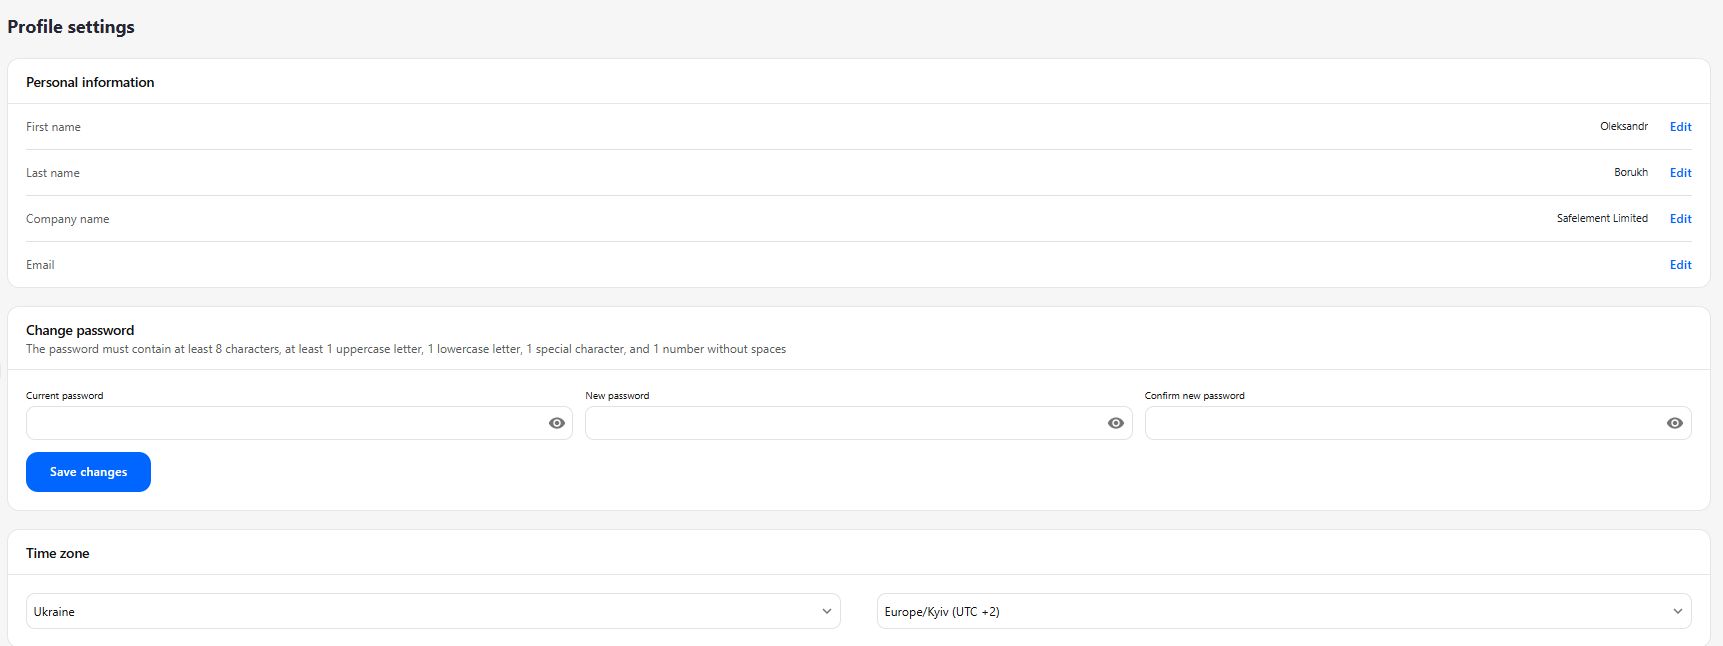Click the Personal information section title
Image resolution: width=1723 pixels, height=646 pixels.
pyautogui.click(x=90, y=82)
